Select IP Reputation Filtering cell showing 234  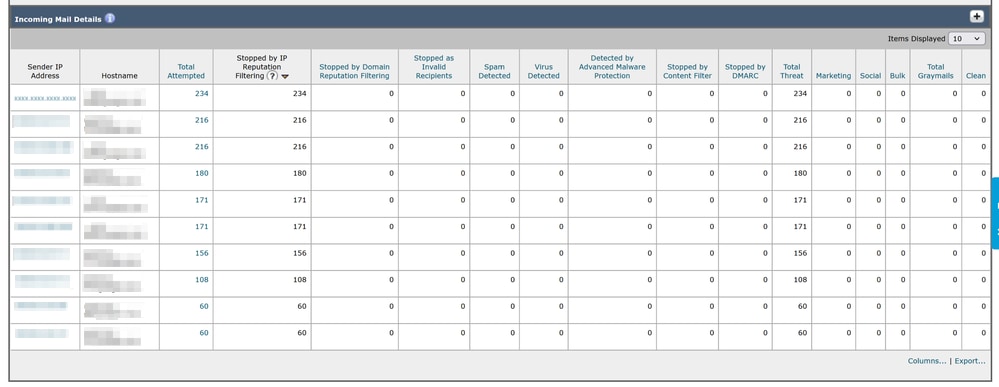[x=262, y=98]
